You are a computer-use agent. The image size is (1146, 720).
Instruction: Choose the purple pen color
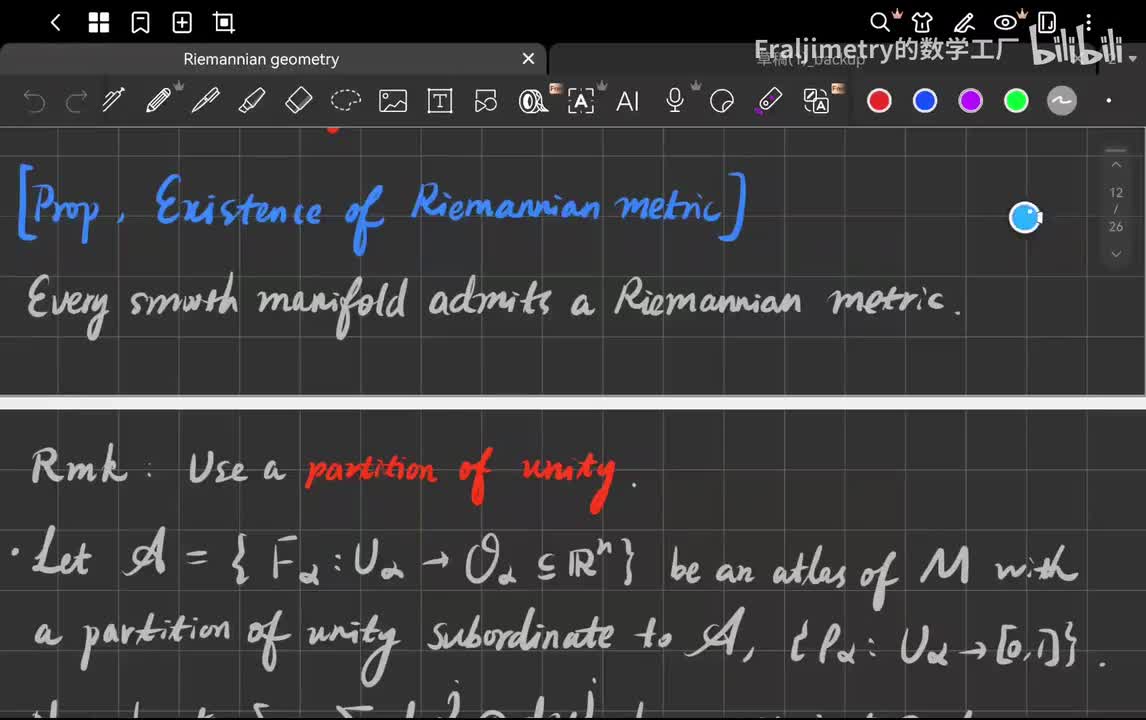click(x=971, y=101)
